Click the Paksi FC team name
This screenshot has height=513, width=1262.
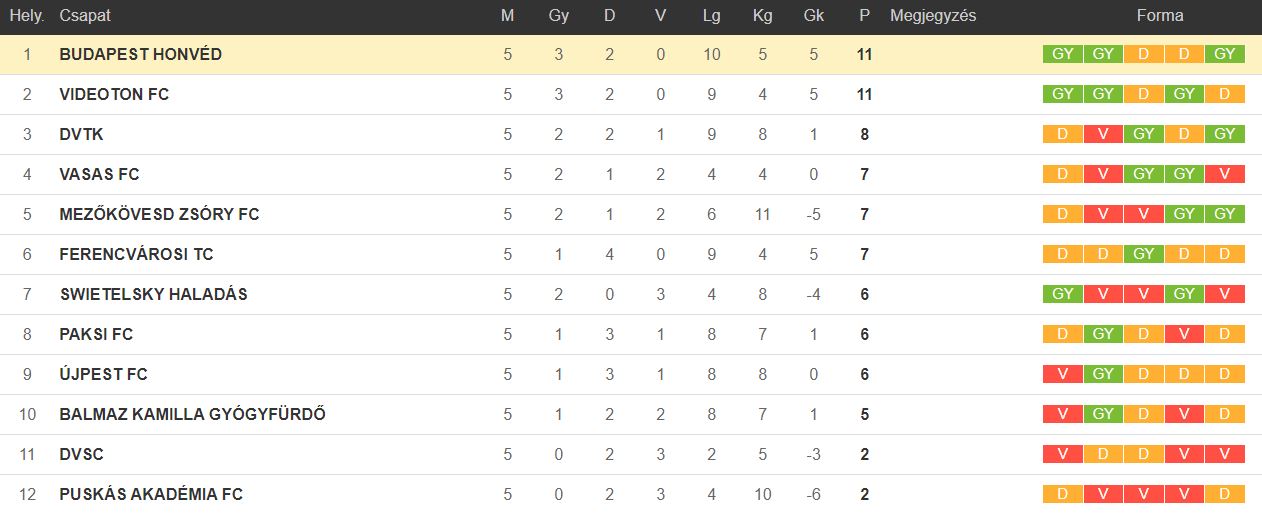pos(96,334)
